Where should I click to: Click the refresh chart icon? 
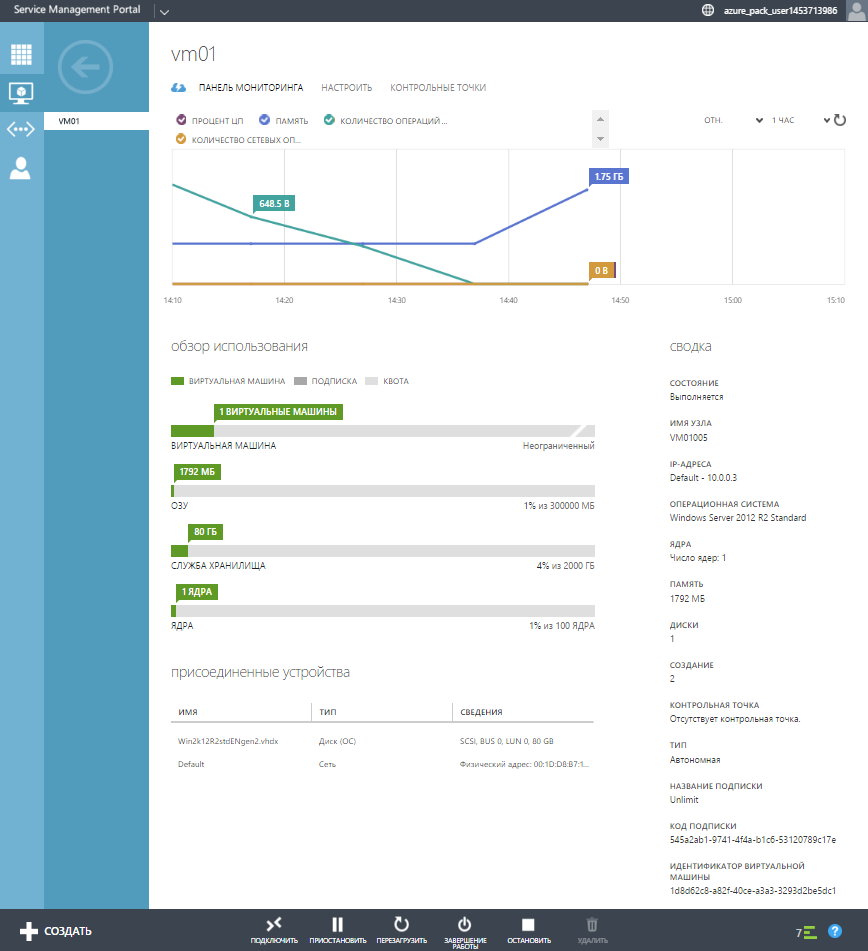click(840, 120)
